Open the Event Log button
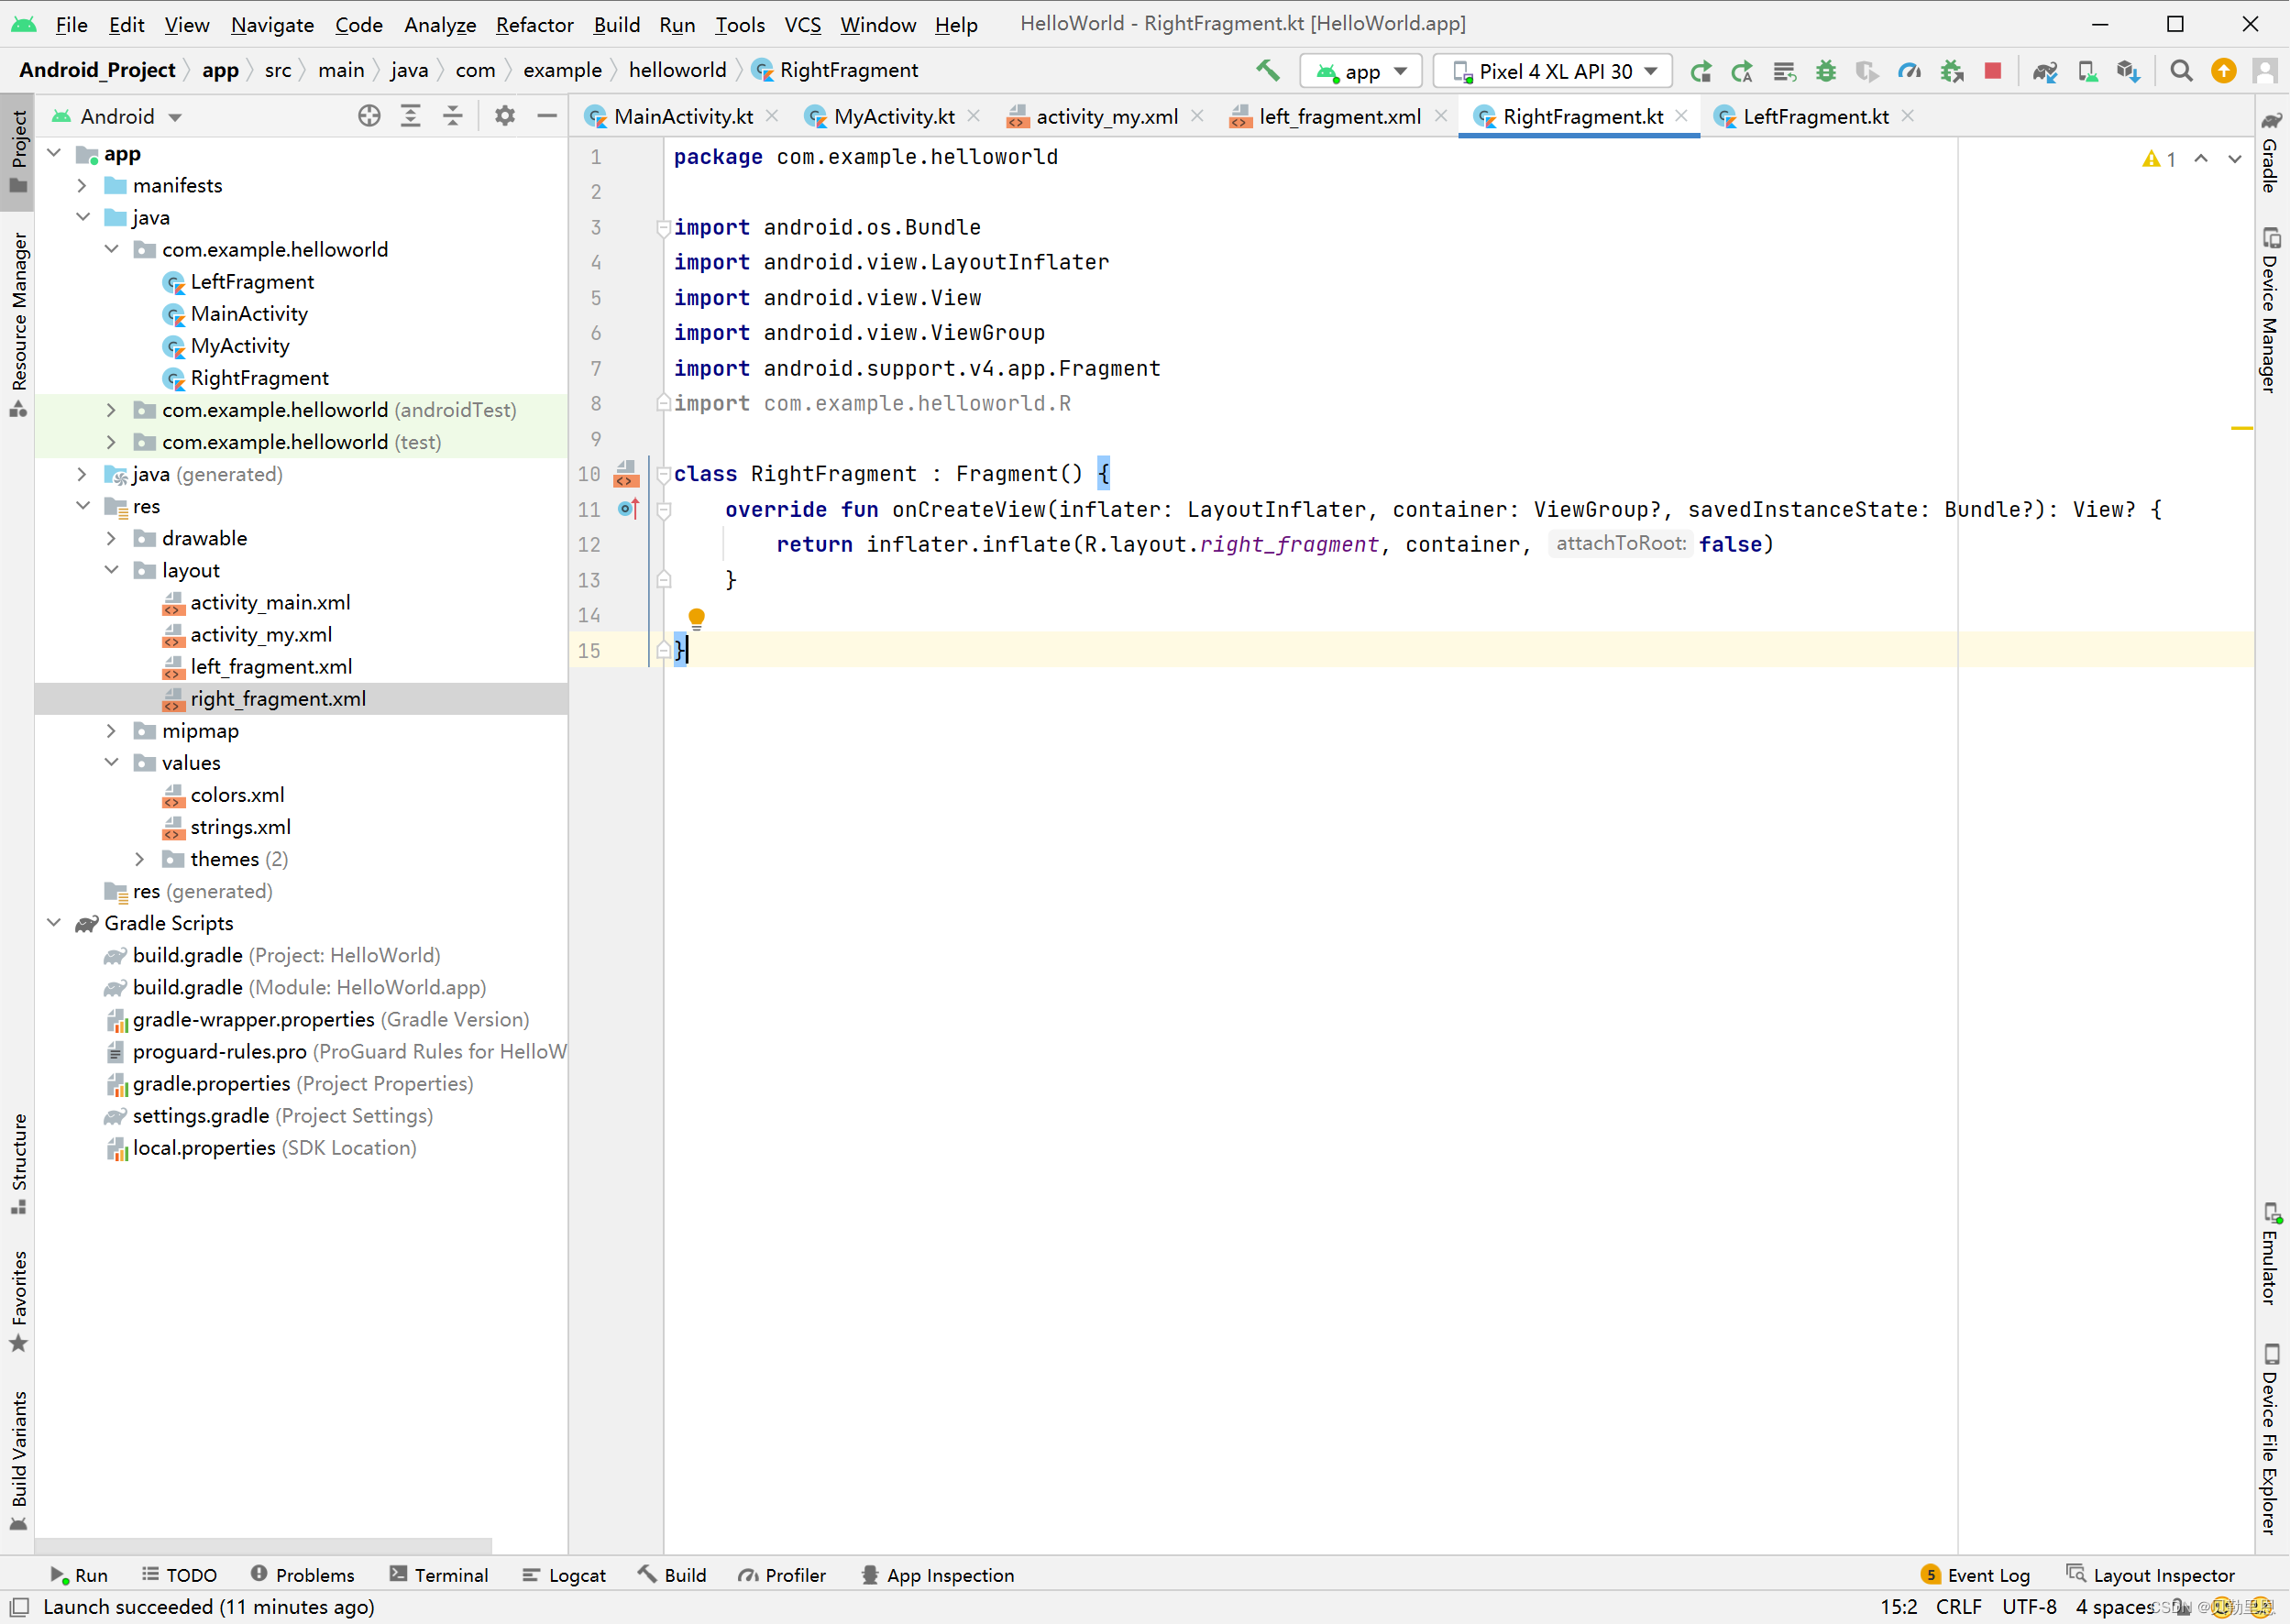 tap(1976, 1575)
